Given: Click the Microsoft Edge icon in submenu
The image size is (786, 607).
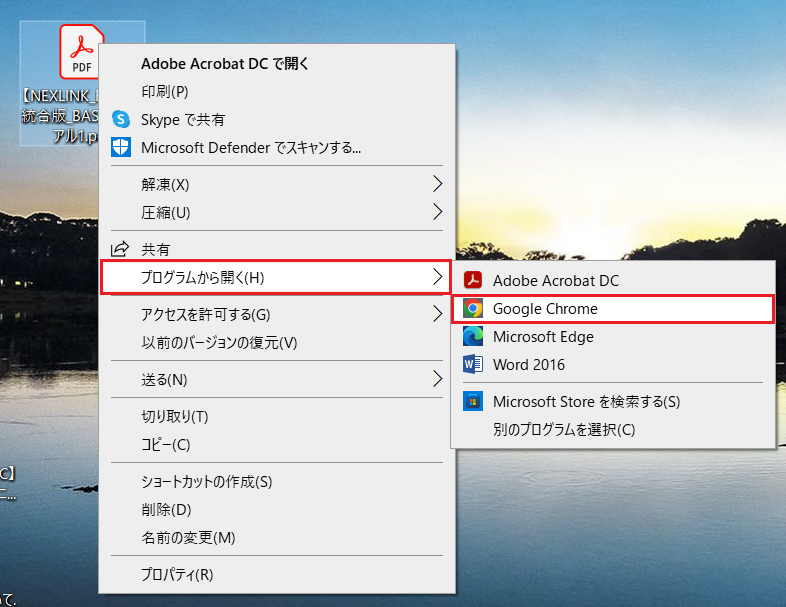Looking at the screenshot, I should coord(473,336).
